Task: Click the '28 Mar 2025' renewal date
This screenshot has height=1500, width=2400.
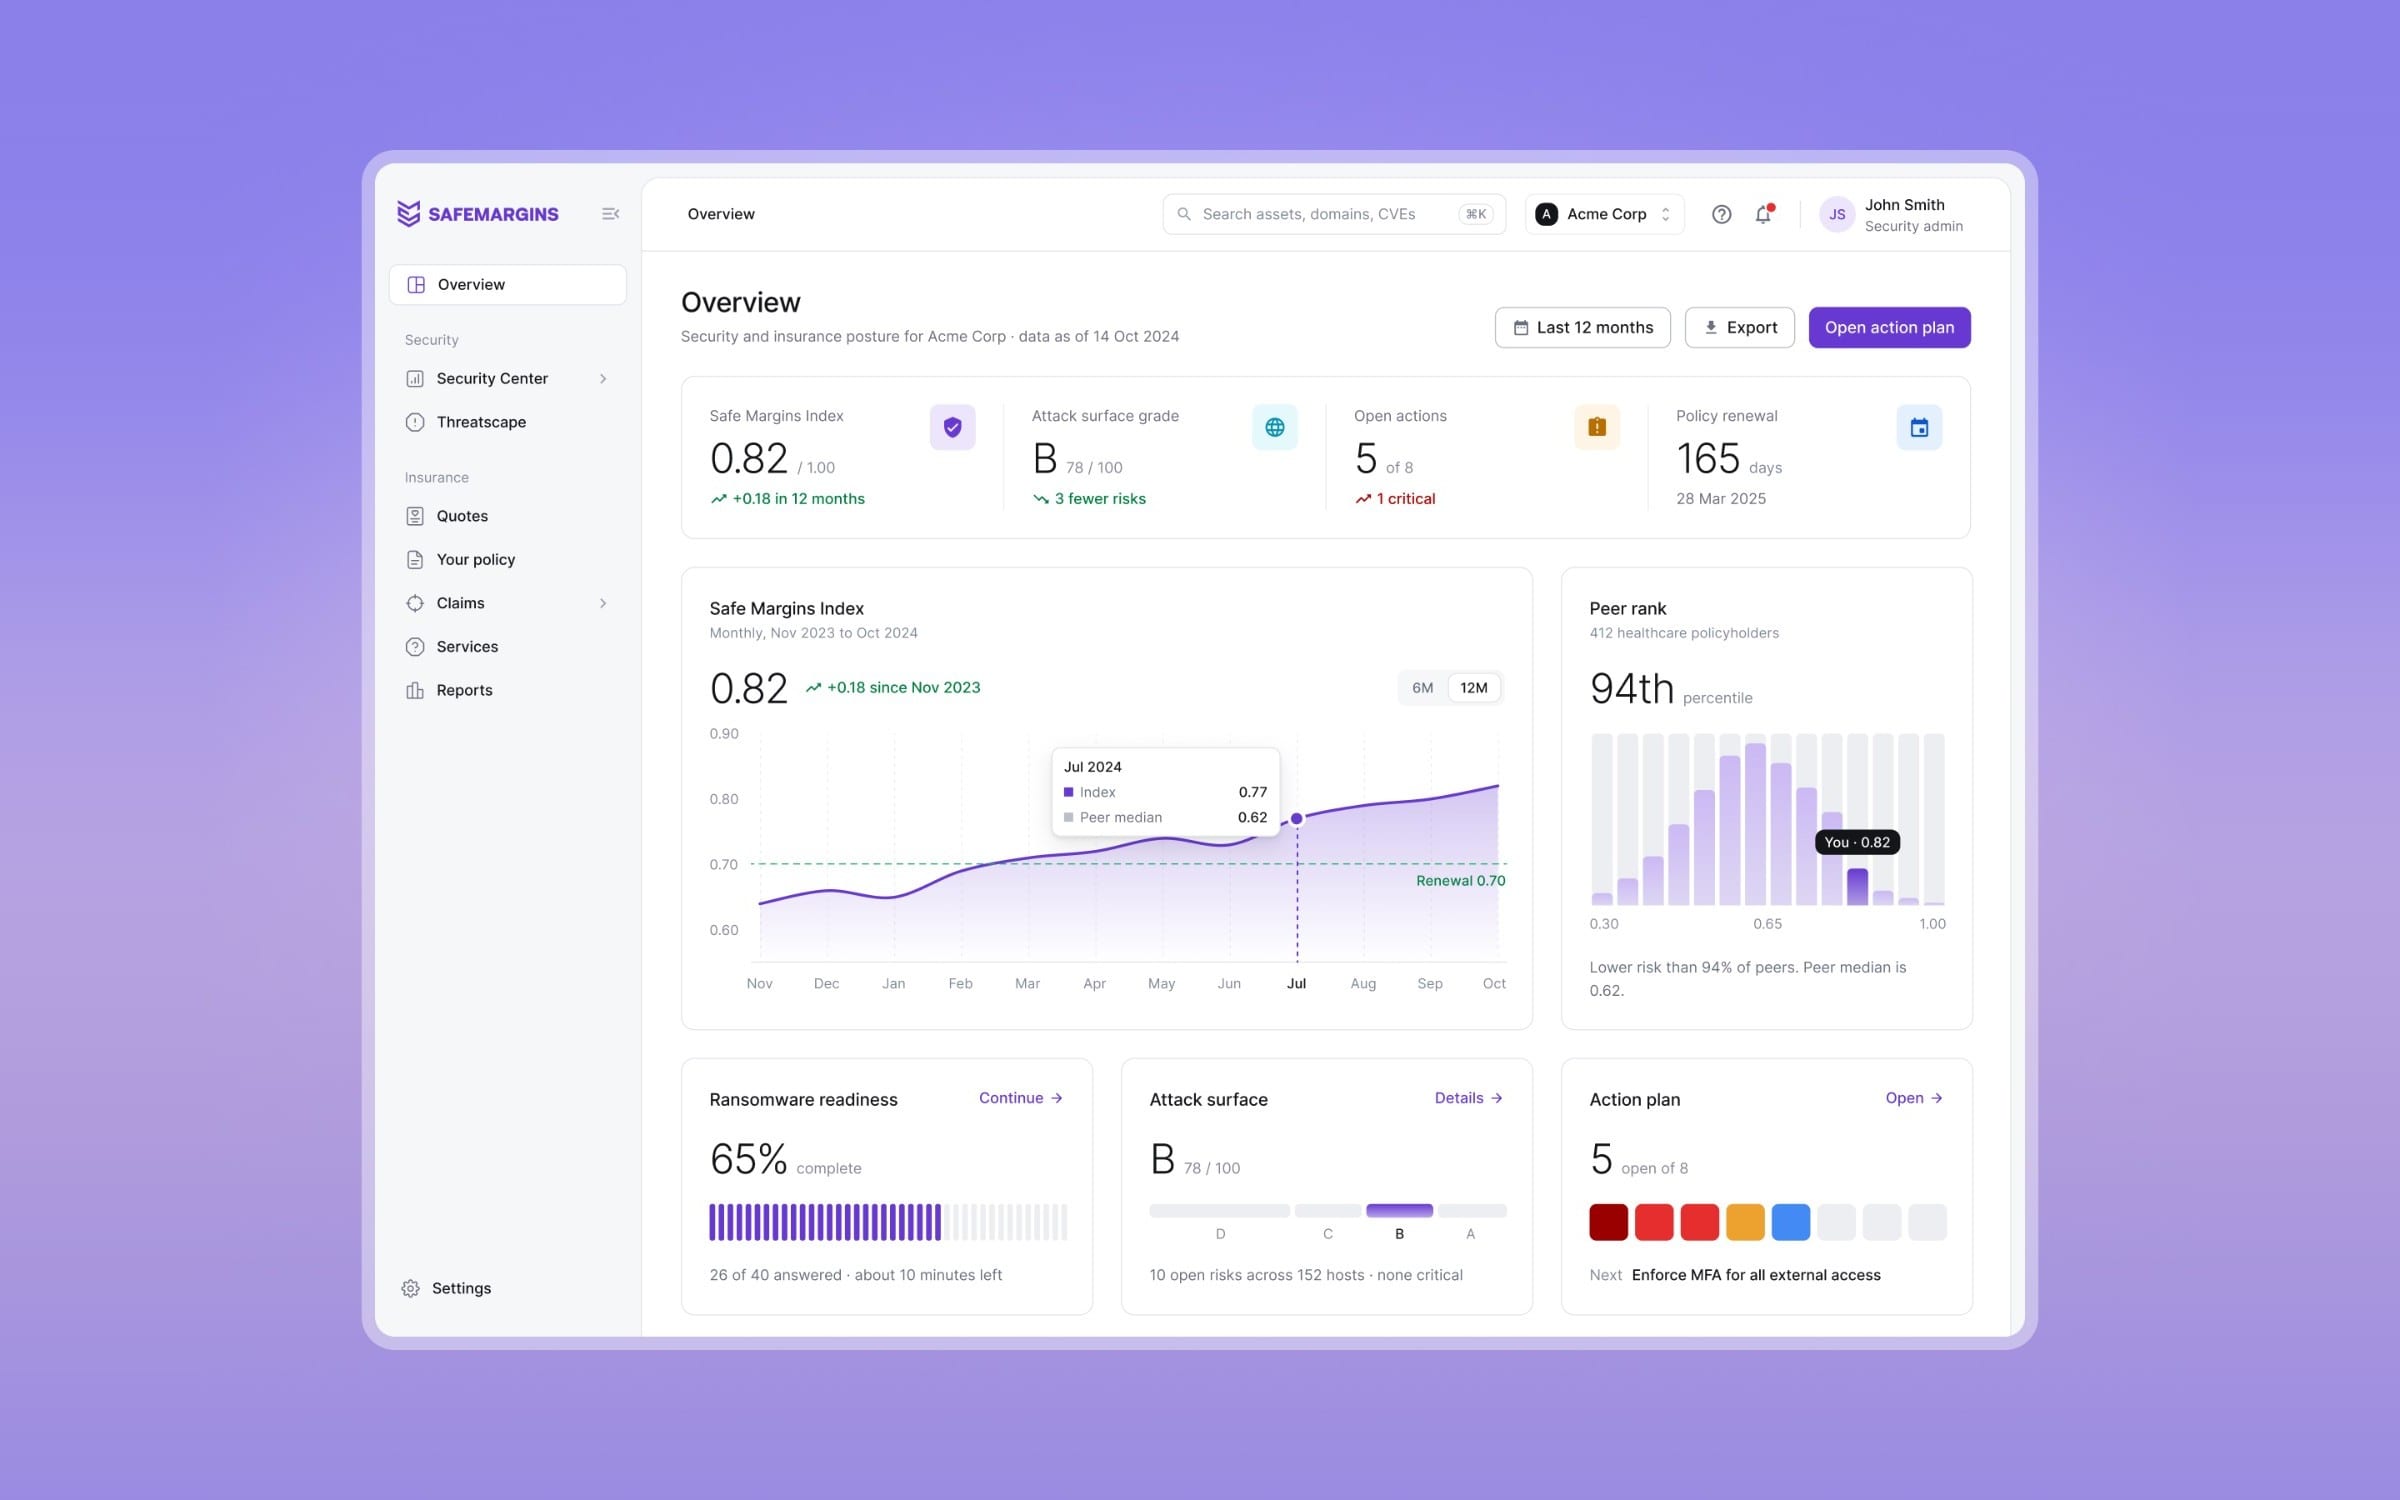Action: coord(1721,499)
